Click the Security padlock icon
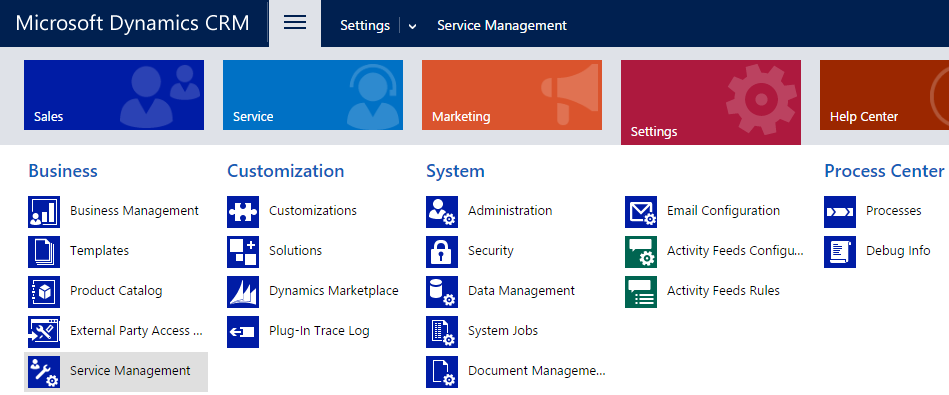 [442, 252]
